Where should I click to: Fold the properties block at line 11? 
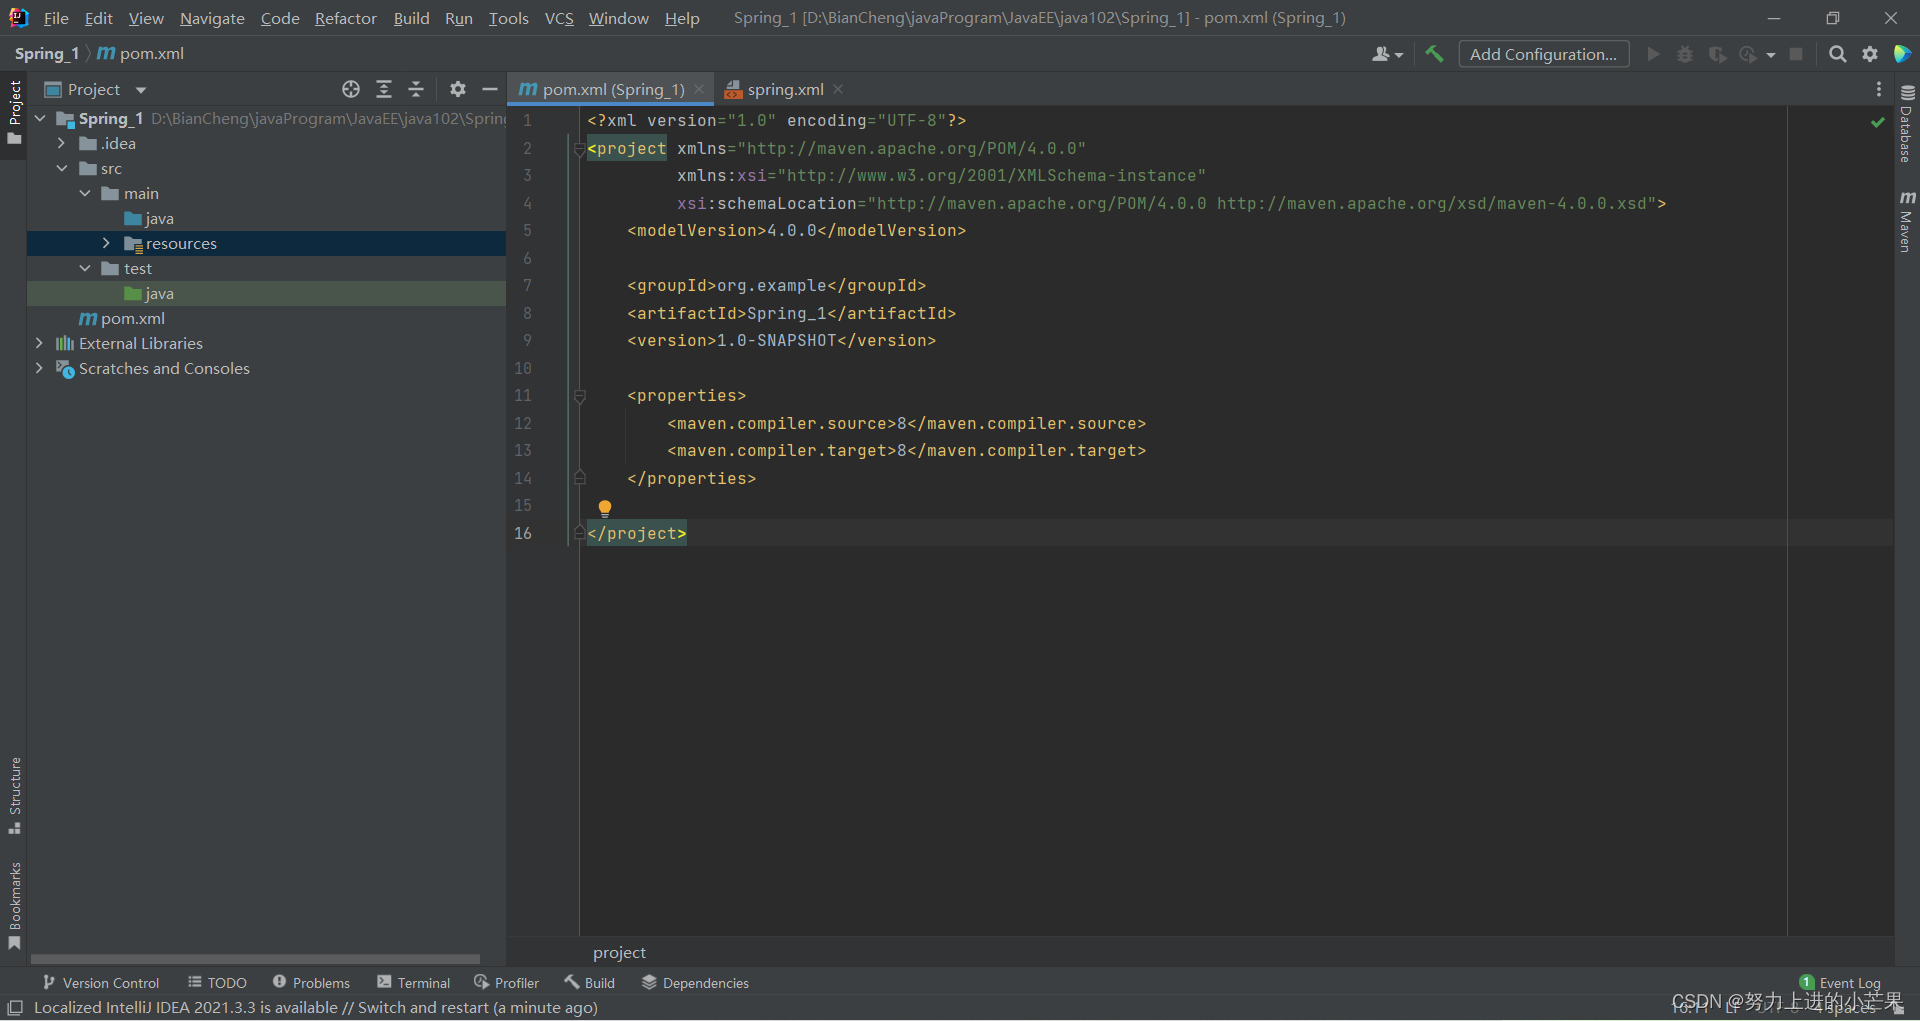click(580, 396)
